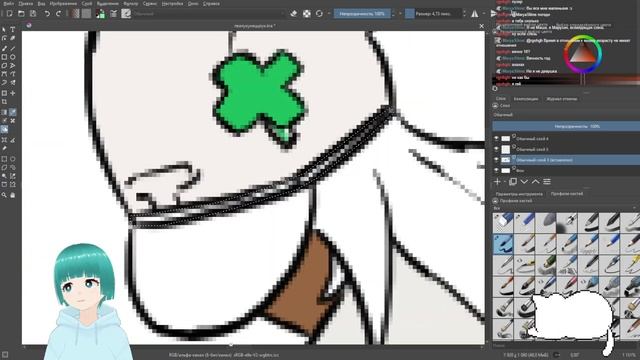Select the Measure tool in toolbox
This screenshot has height=360, width=640.
click(x=13, y=140)
